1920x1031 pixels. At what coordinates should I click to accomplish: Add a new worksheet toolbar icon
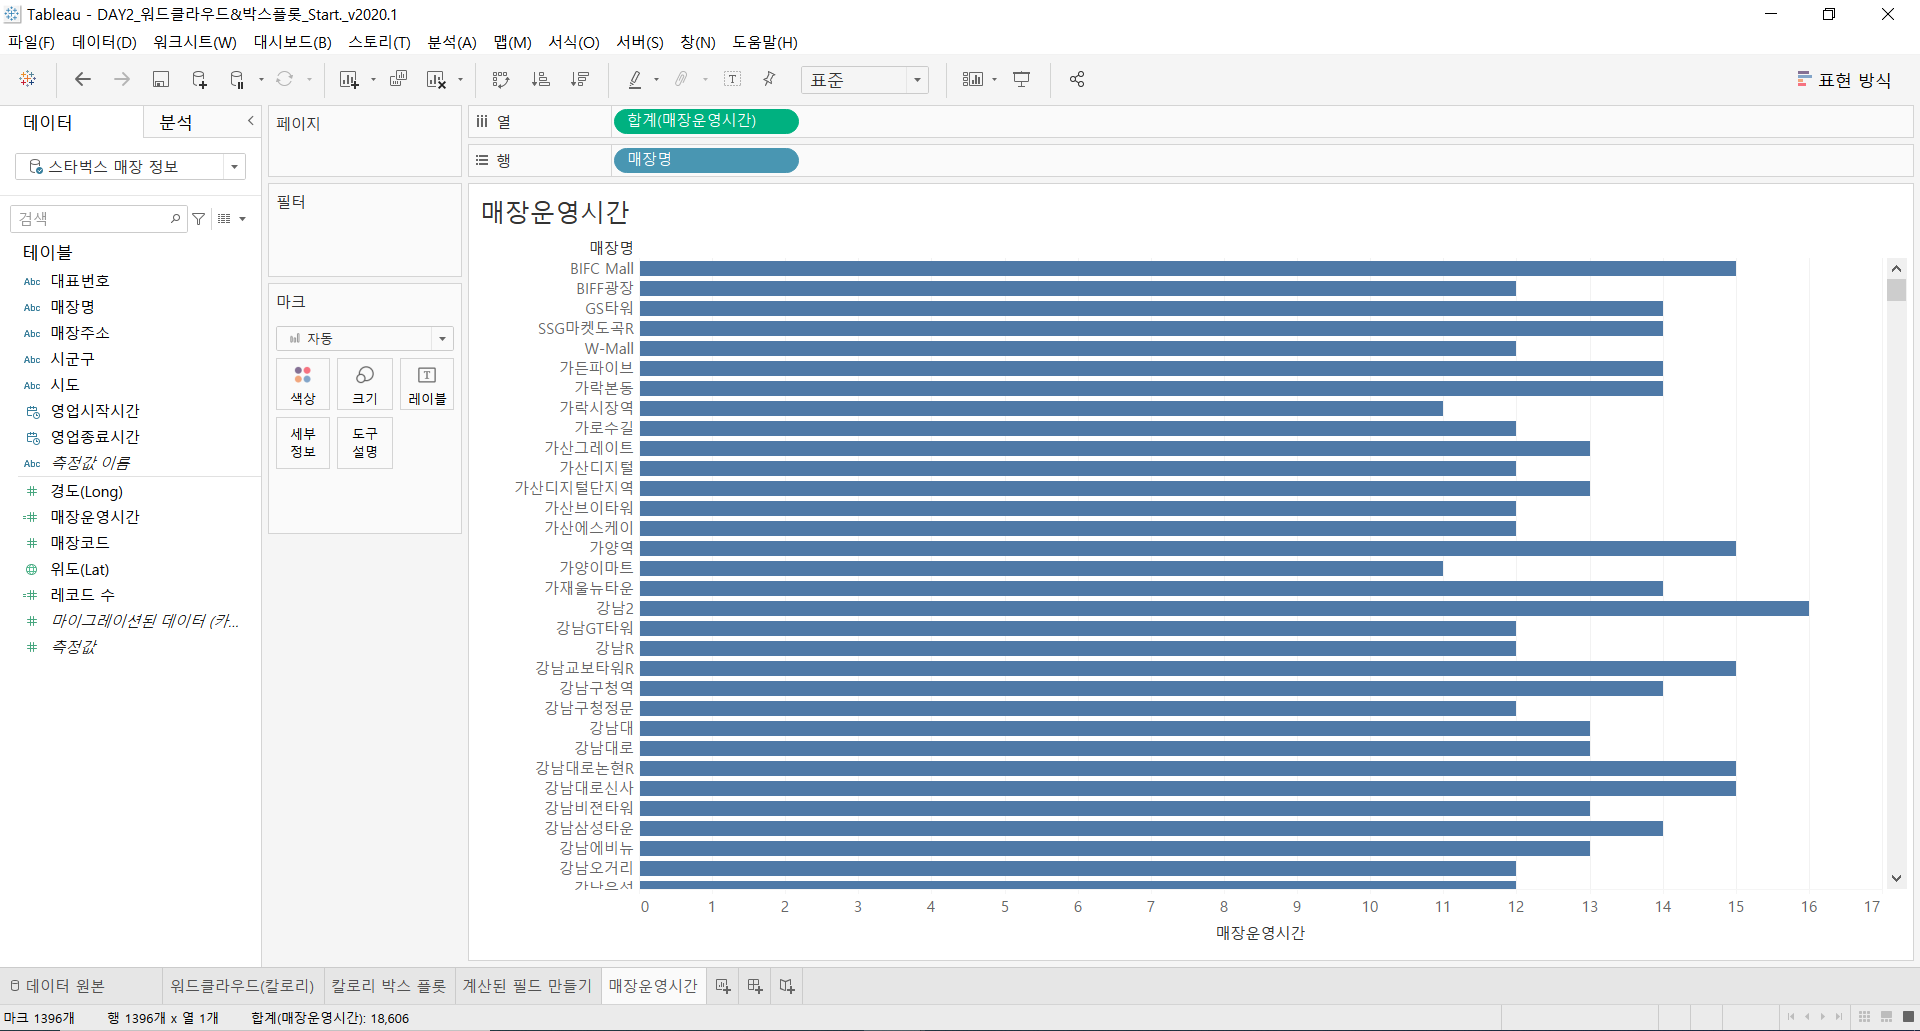click(349, 79)
